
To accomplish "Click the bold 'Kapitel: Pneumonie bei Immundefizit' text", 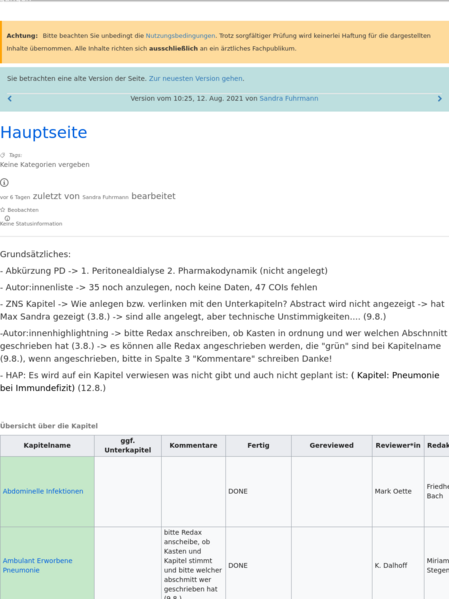I will coord(220,382).
